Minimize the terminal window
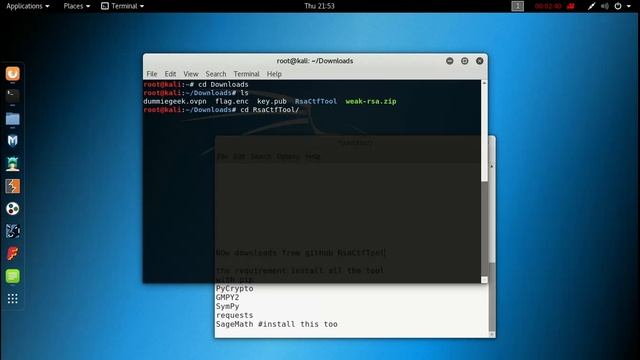The width and height of the screenshot is (640, 360). [450, 61]
